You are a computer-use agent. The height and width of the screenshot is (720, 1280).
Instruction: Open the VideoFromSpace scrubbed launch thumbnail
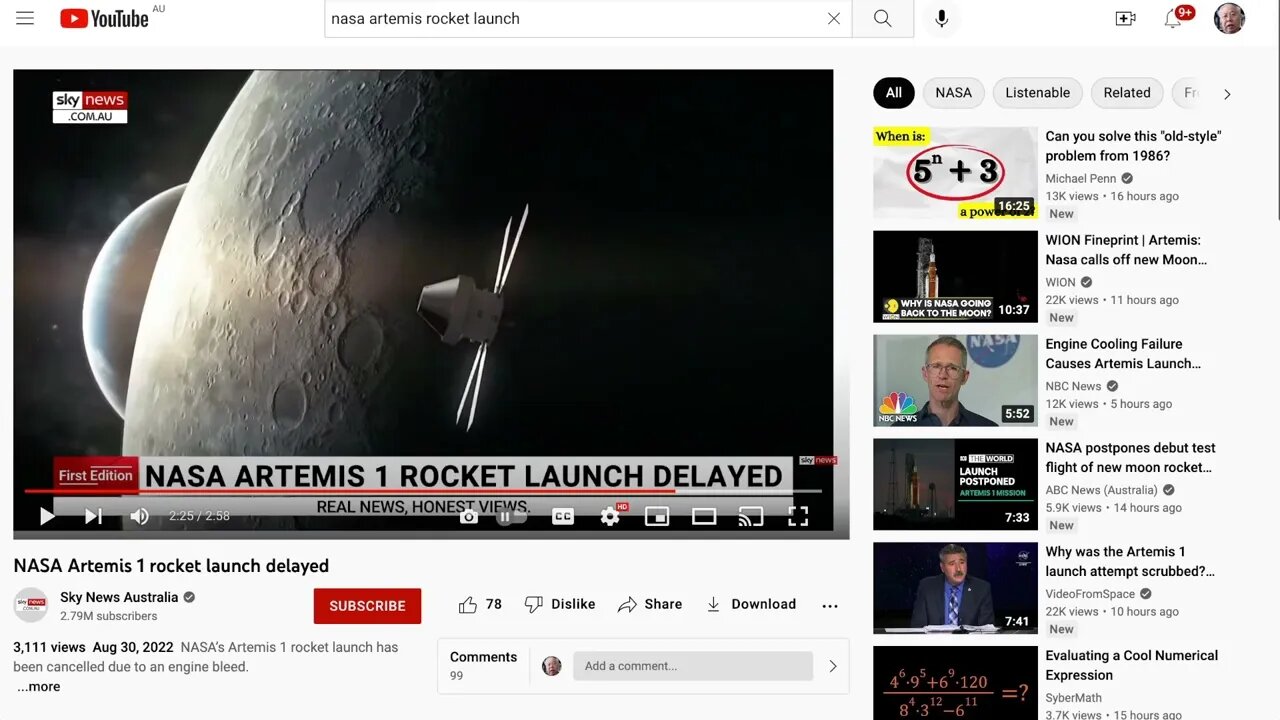coord(955,588)
